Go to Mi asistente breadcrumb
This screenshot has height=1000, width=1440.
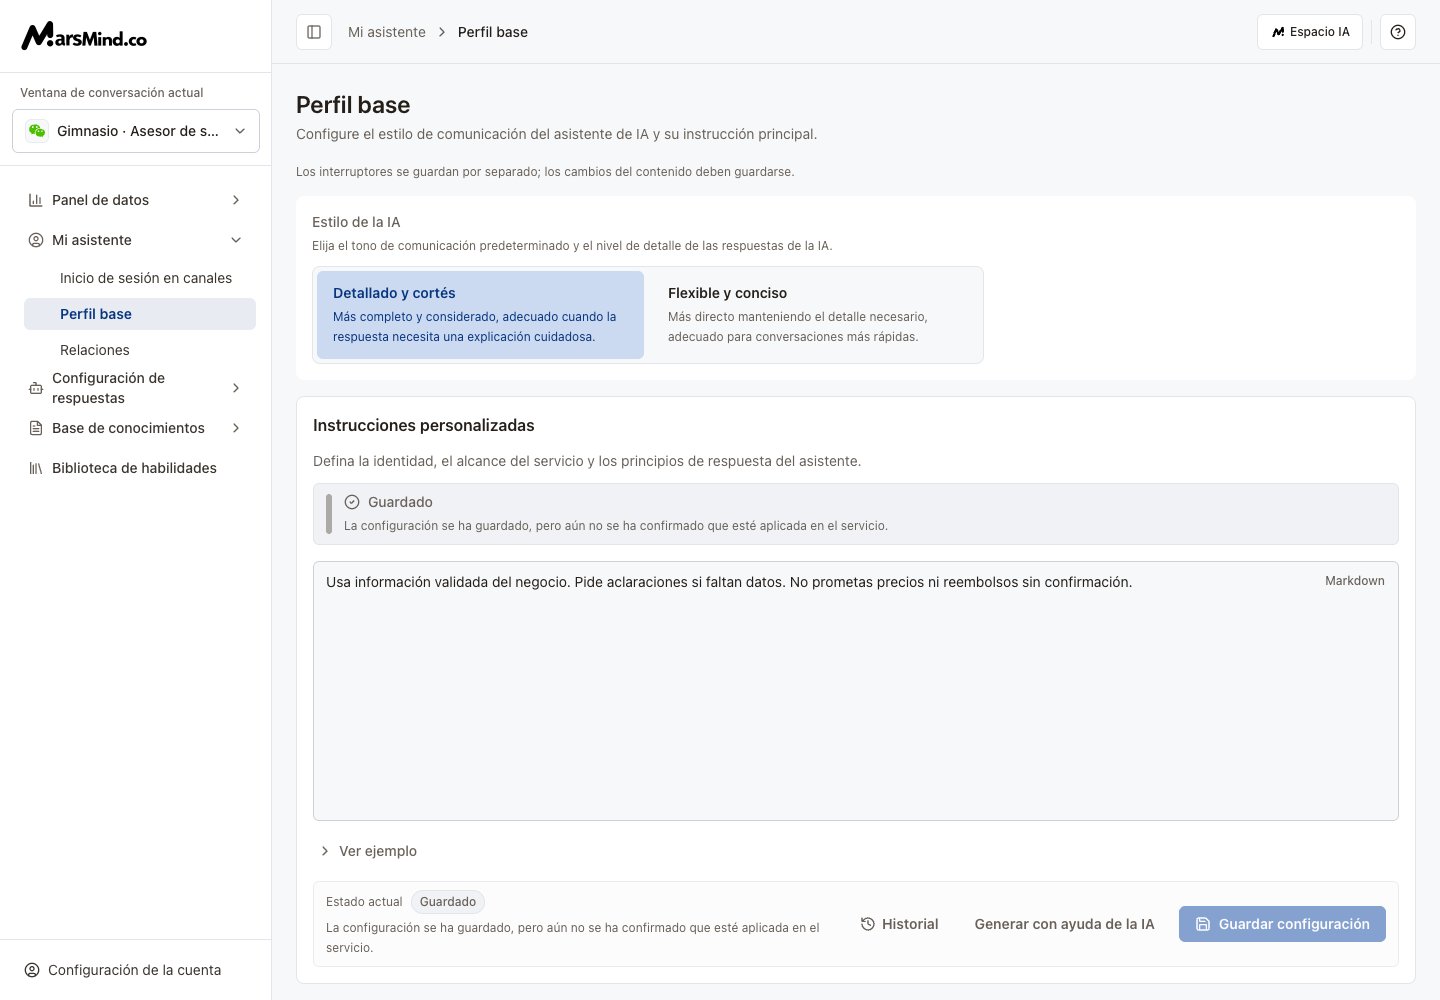387,32
